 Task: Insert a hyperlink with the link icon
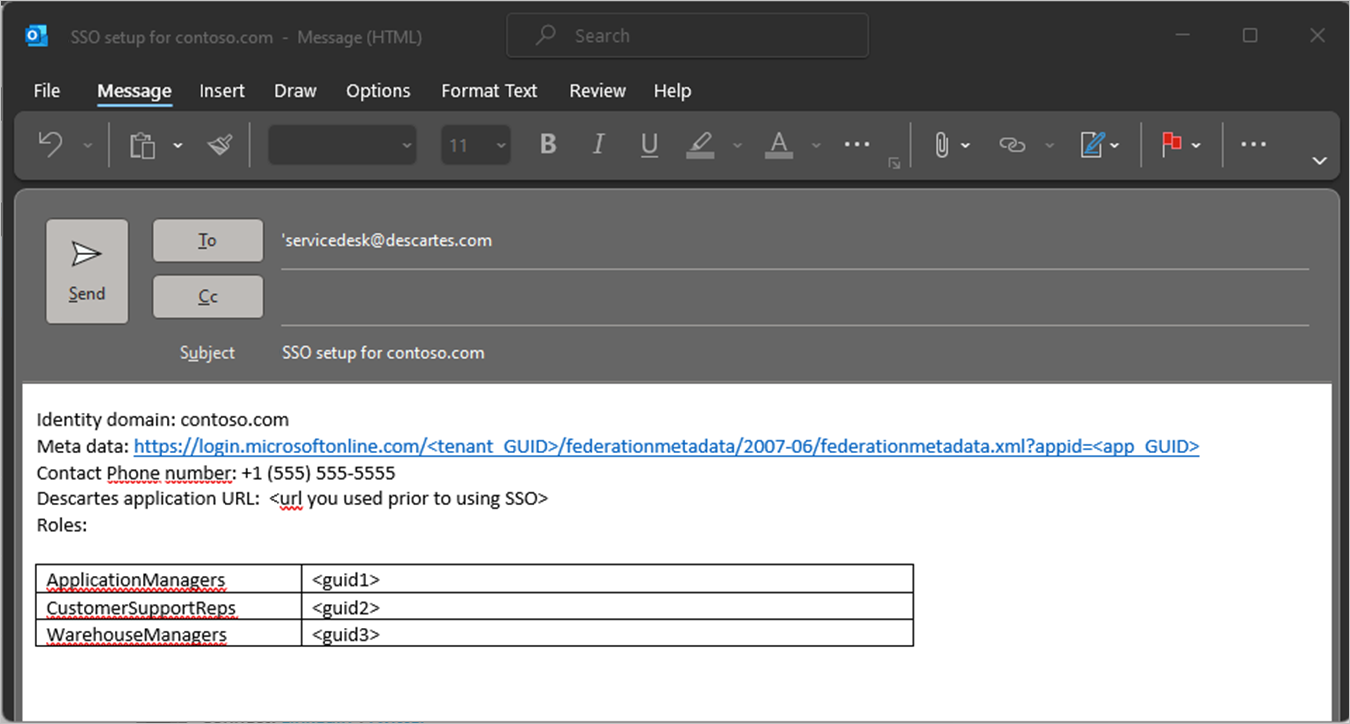click(x=1011, y=144)
